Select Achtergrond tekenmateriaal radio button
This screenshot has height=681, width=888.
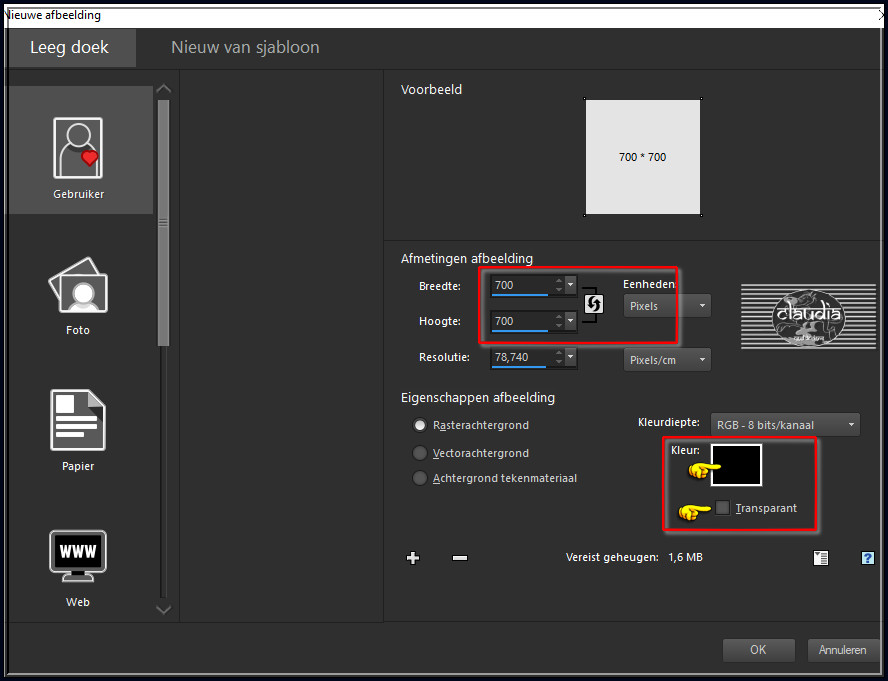pos(420,478)
